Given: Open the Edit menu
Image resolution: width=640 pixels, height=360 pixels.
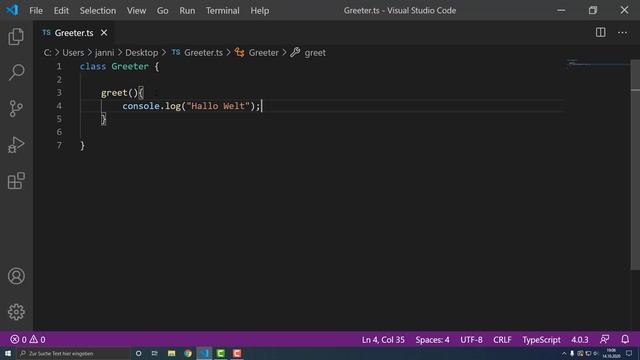Looking at the screenshot, I should [x=61, y=10].
